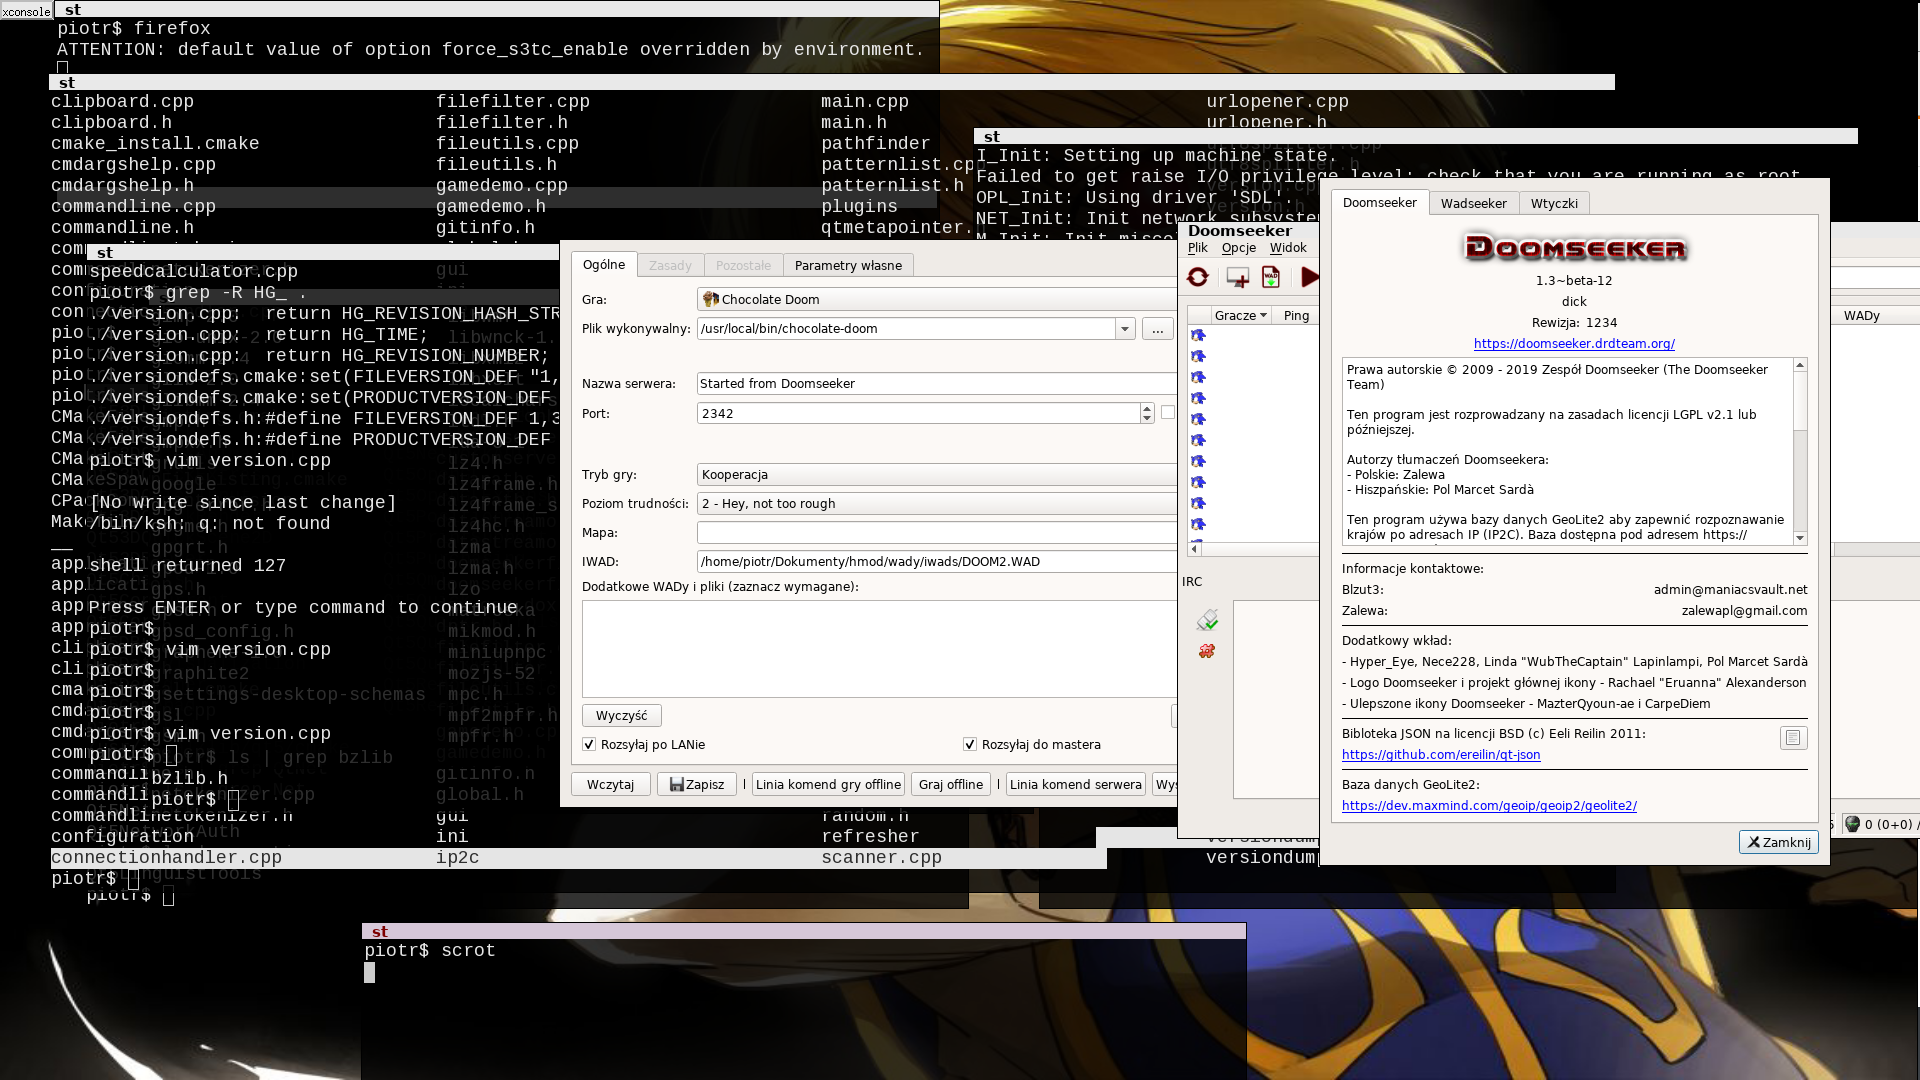
Task: Click first Sonic server icon in list
Action: 1198,336
